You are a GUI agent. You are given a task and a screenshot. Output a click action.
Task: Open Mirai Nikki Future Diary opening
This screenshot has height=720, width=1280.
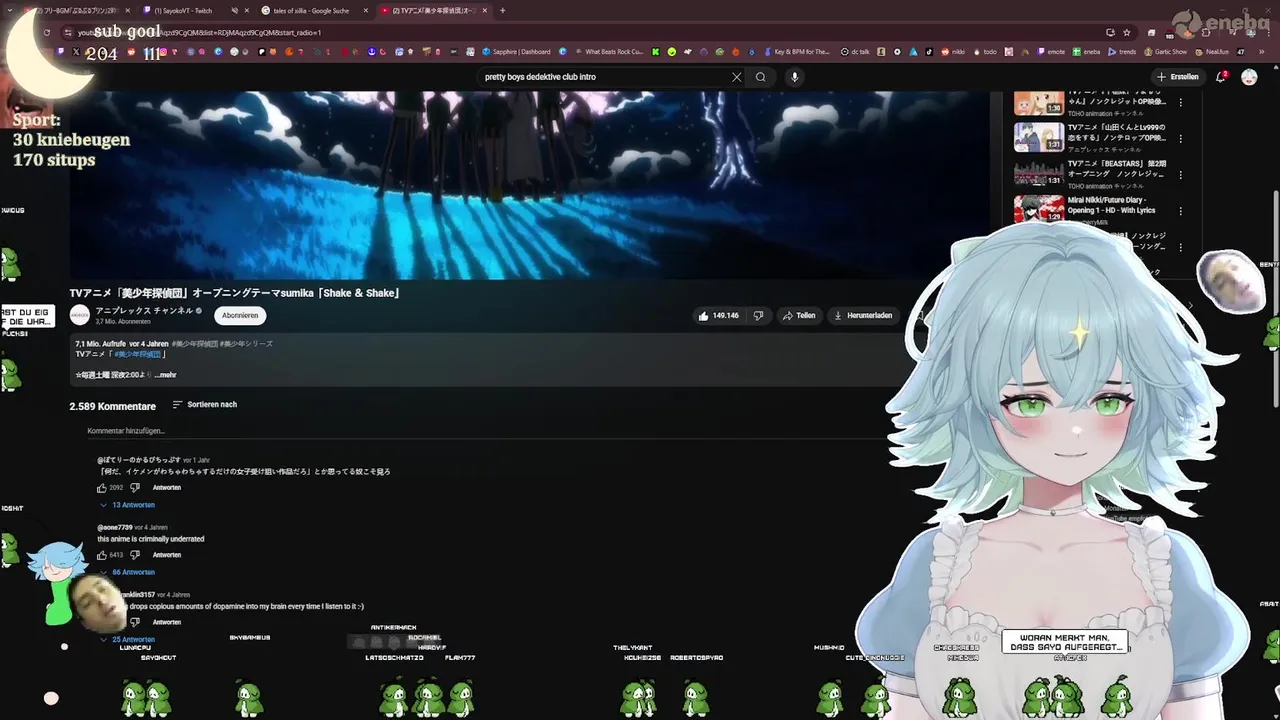pyautogui.click(x=1111, y=205)
